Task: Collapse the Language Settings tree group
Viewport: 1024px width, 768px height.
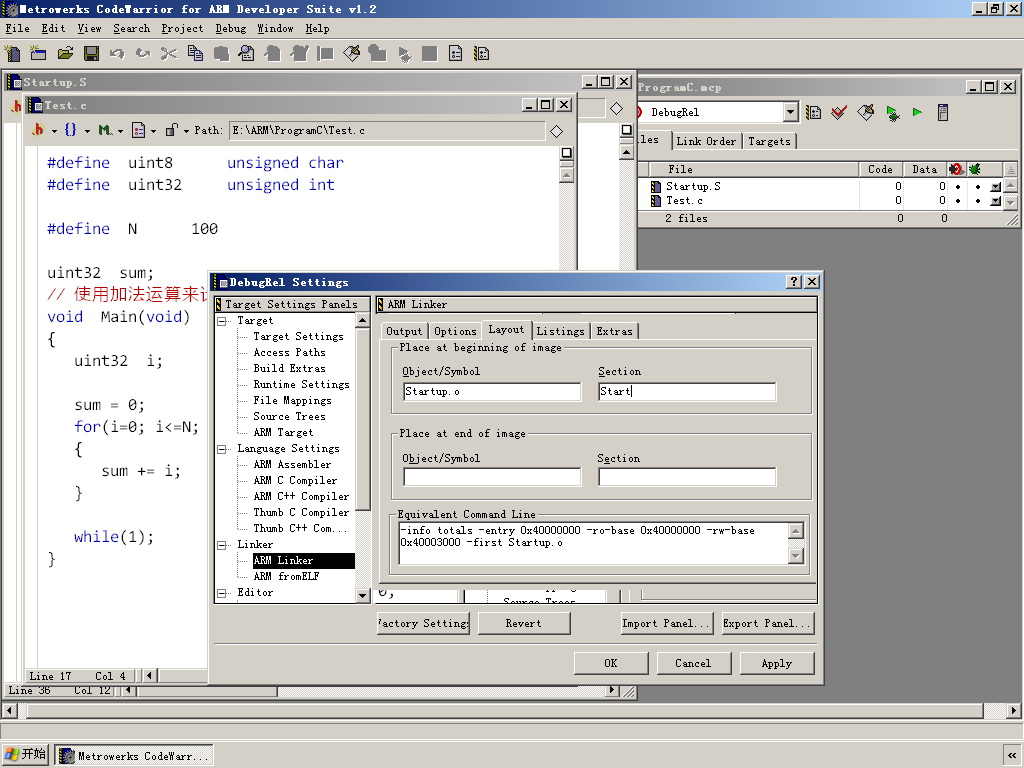Action: click(x=222, y=449)
